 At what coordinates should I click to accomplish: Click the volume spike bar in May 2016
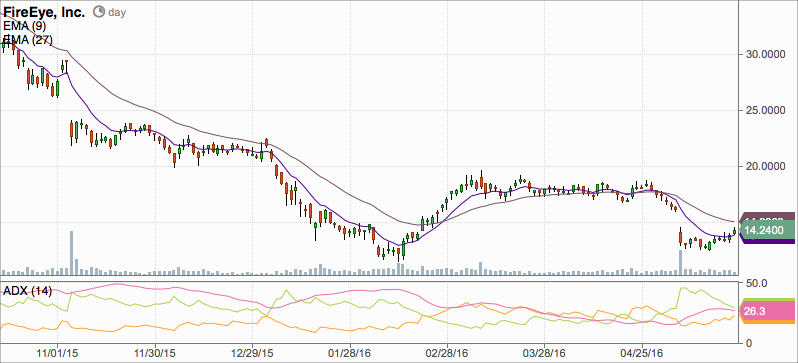(x=680, y=262)
